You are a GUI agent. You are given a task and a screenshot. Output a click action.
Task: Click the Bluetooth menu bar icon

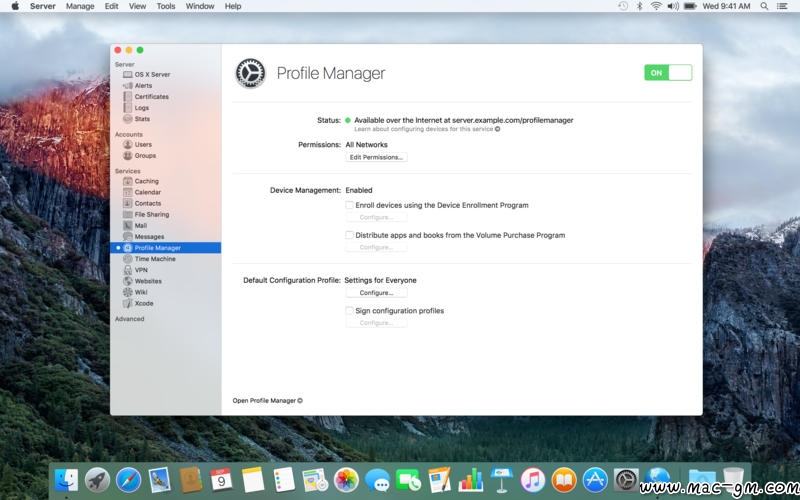(x=639, y=6)
